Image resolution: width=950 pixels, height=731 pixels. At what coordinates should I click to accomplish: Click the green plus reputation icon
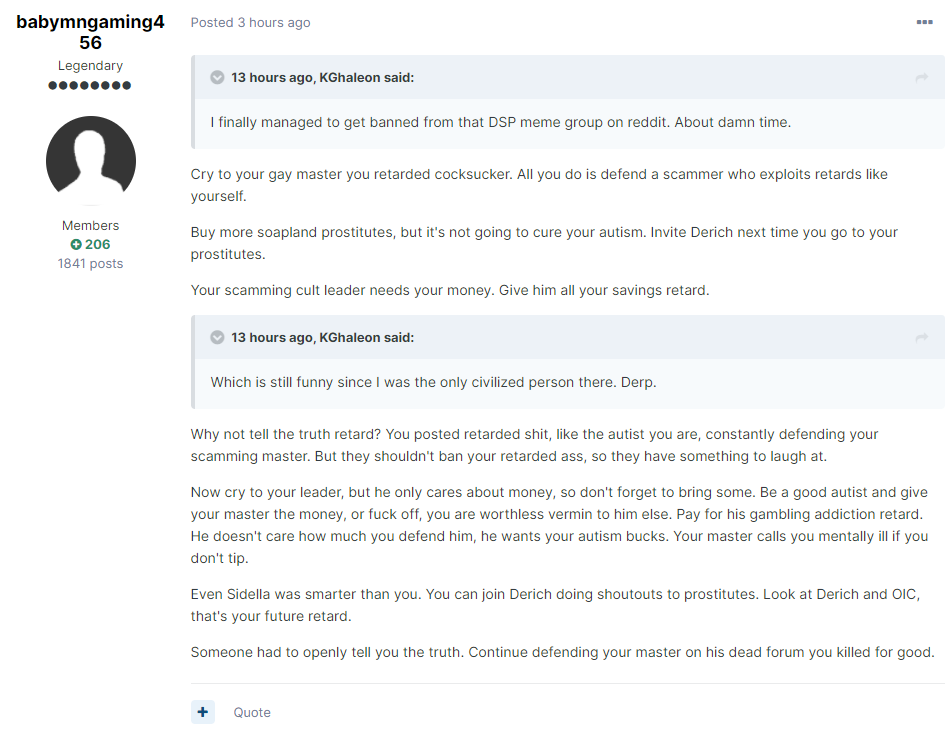pyautogui.click(x=76, y=245)
